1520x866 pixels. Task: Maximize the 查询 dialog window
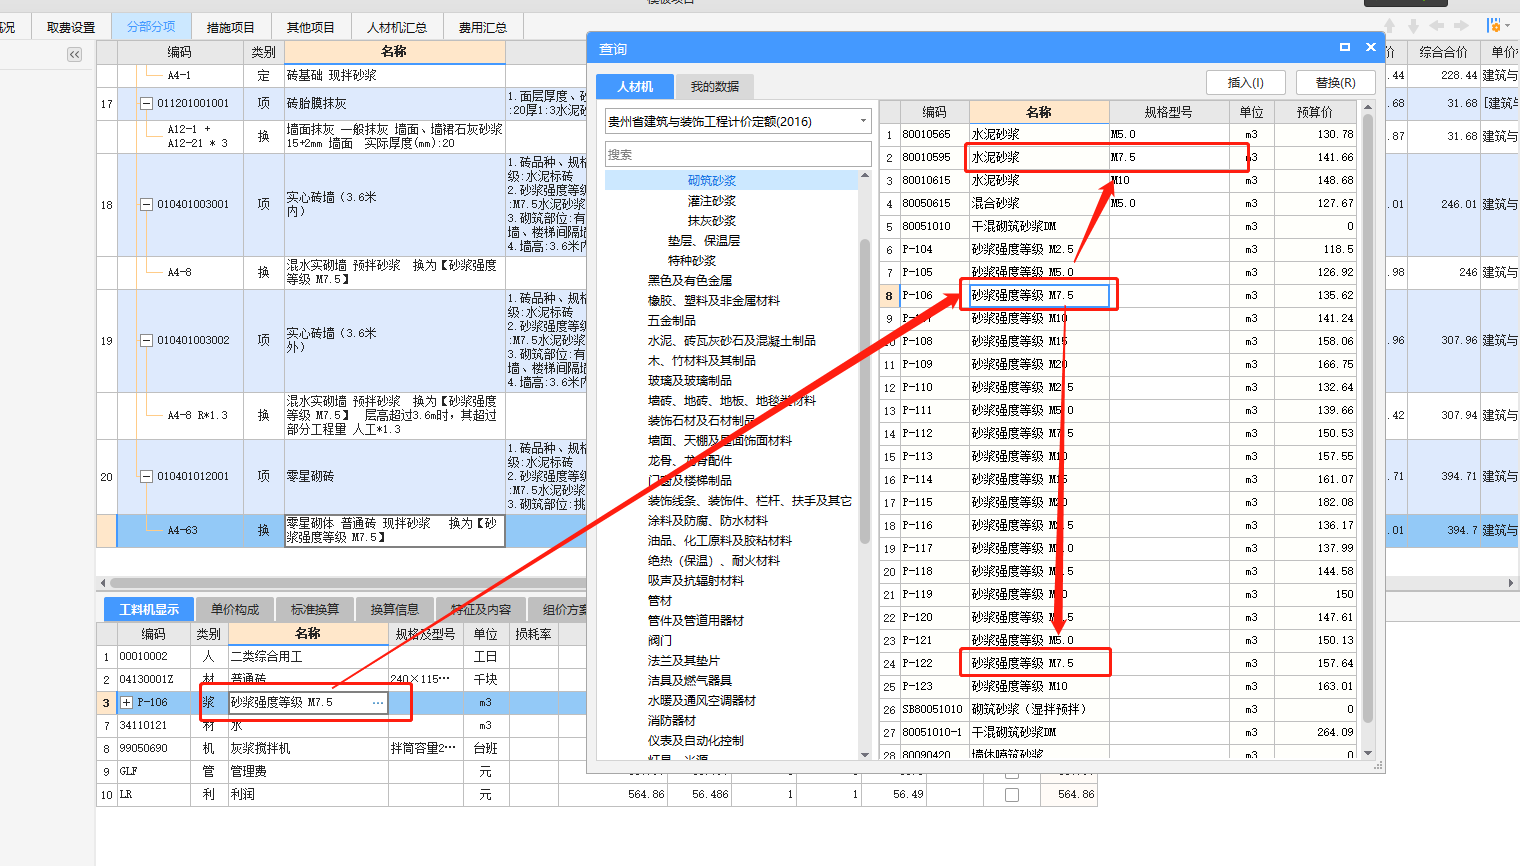[1345, 47]
